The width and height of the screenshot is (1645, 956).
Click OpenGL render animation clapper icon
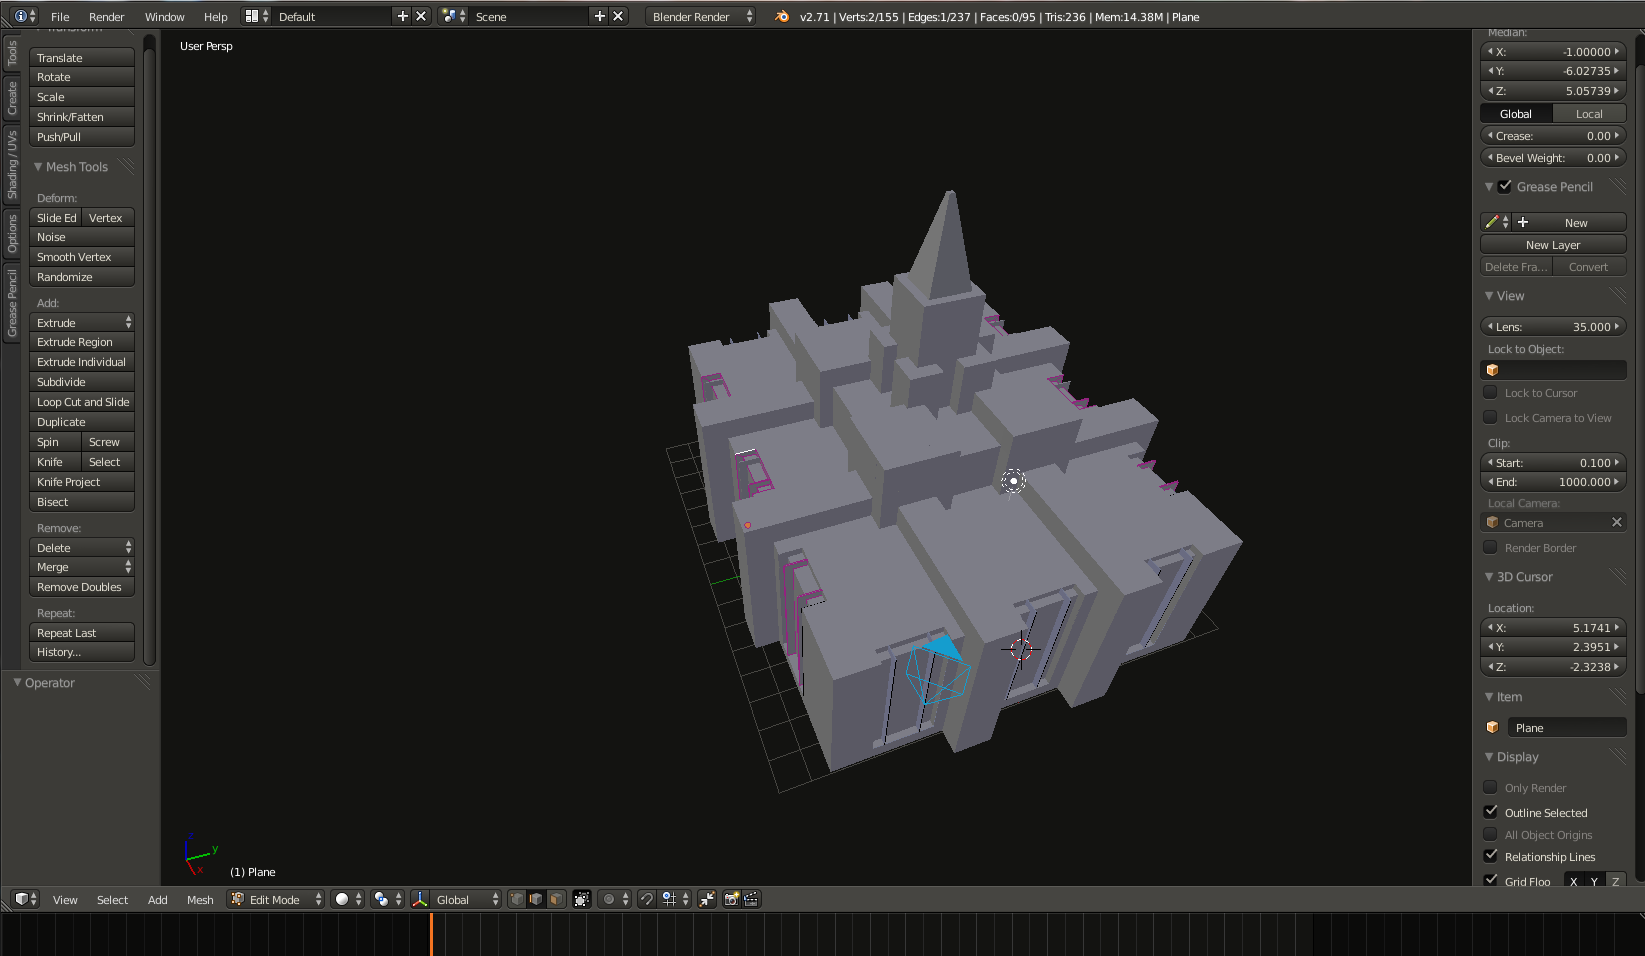tap(751, 899)
